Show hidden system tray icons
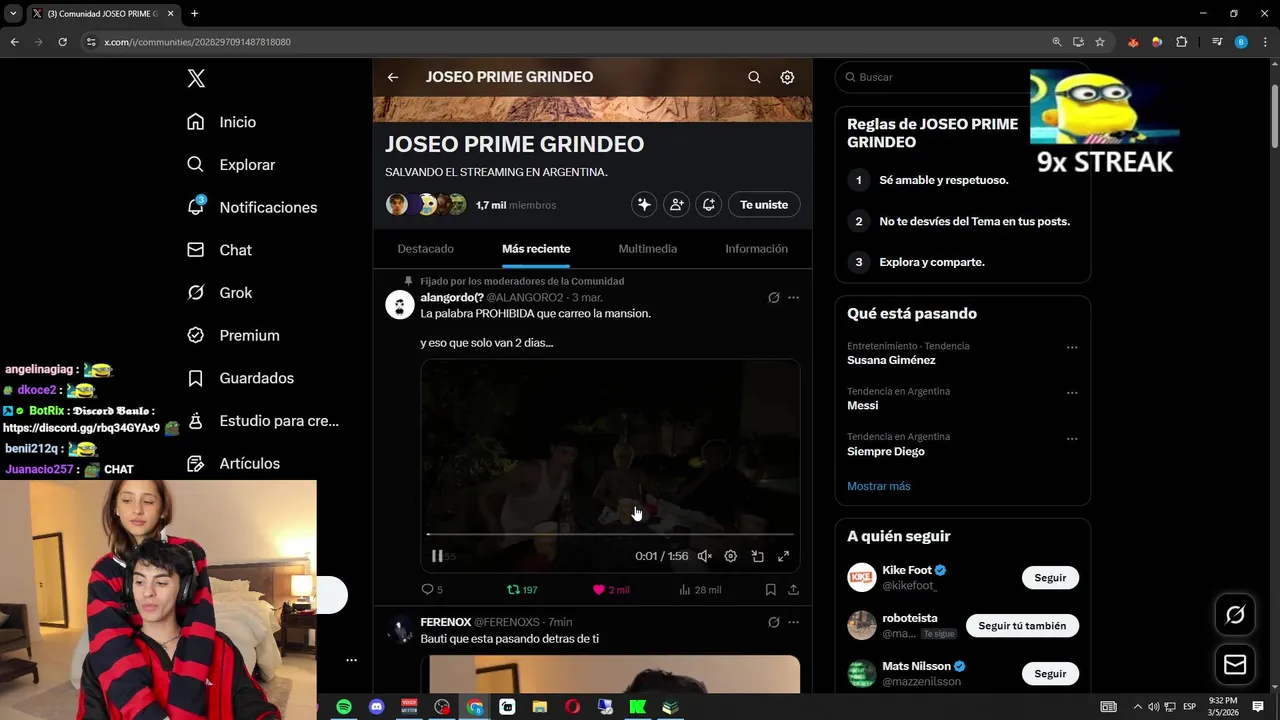 tap(1137, 707)
